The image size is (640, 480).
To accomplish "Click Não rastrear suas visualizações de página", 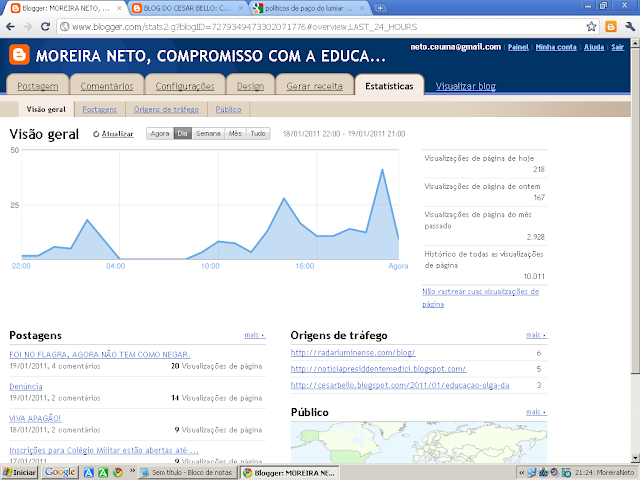I will pyautogui.click(x=480, y=298).
